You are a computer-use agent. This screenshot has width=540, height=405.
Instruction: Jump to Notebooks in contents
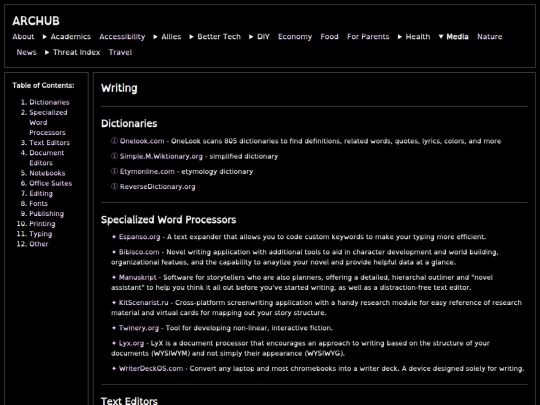pyautogui.click(x=47, y=173)
